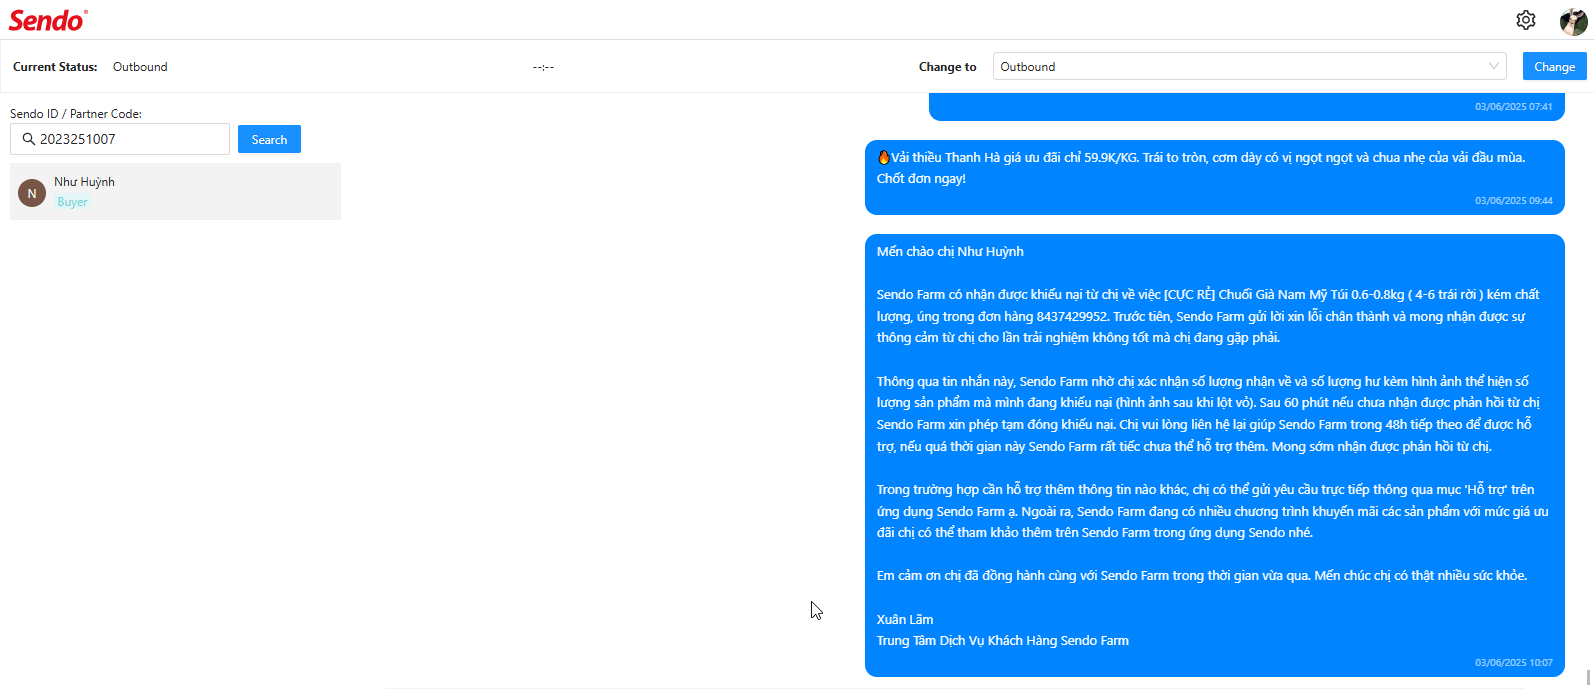Open the user profile avatar
This screenshot has width=1594, height=689.
point(1573,21)
